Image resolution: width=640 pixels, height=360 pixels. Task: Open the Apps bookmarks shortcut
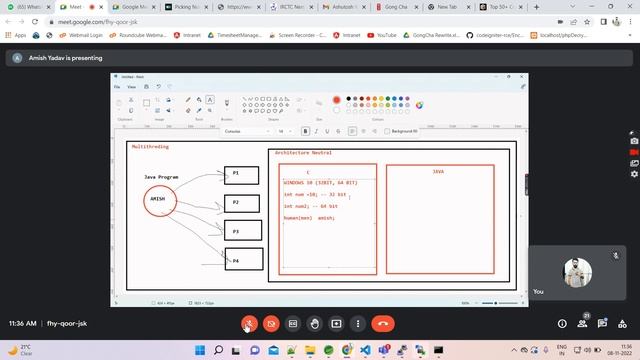(x=16, y=36)
